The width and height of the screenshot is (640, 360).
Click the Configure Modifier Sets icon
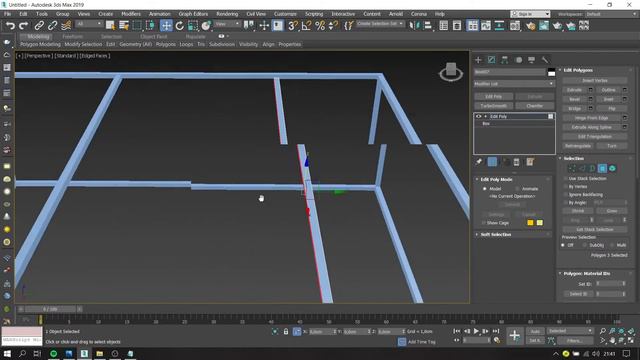coord(530,162)
